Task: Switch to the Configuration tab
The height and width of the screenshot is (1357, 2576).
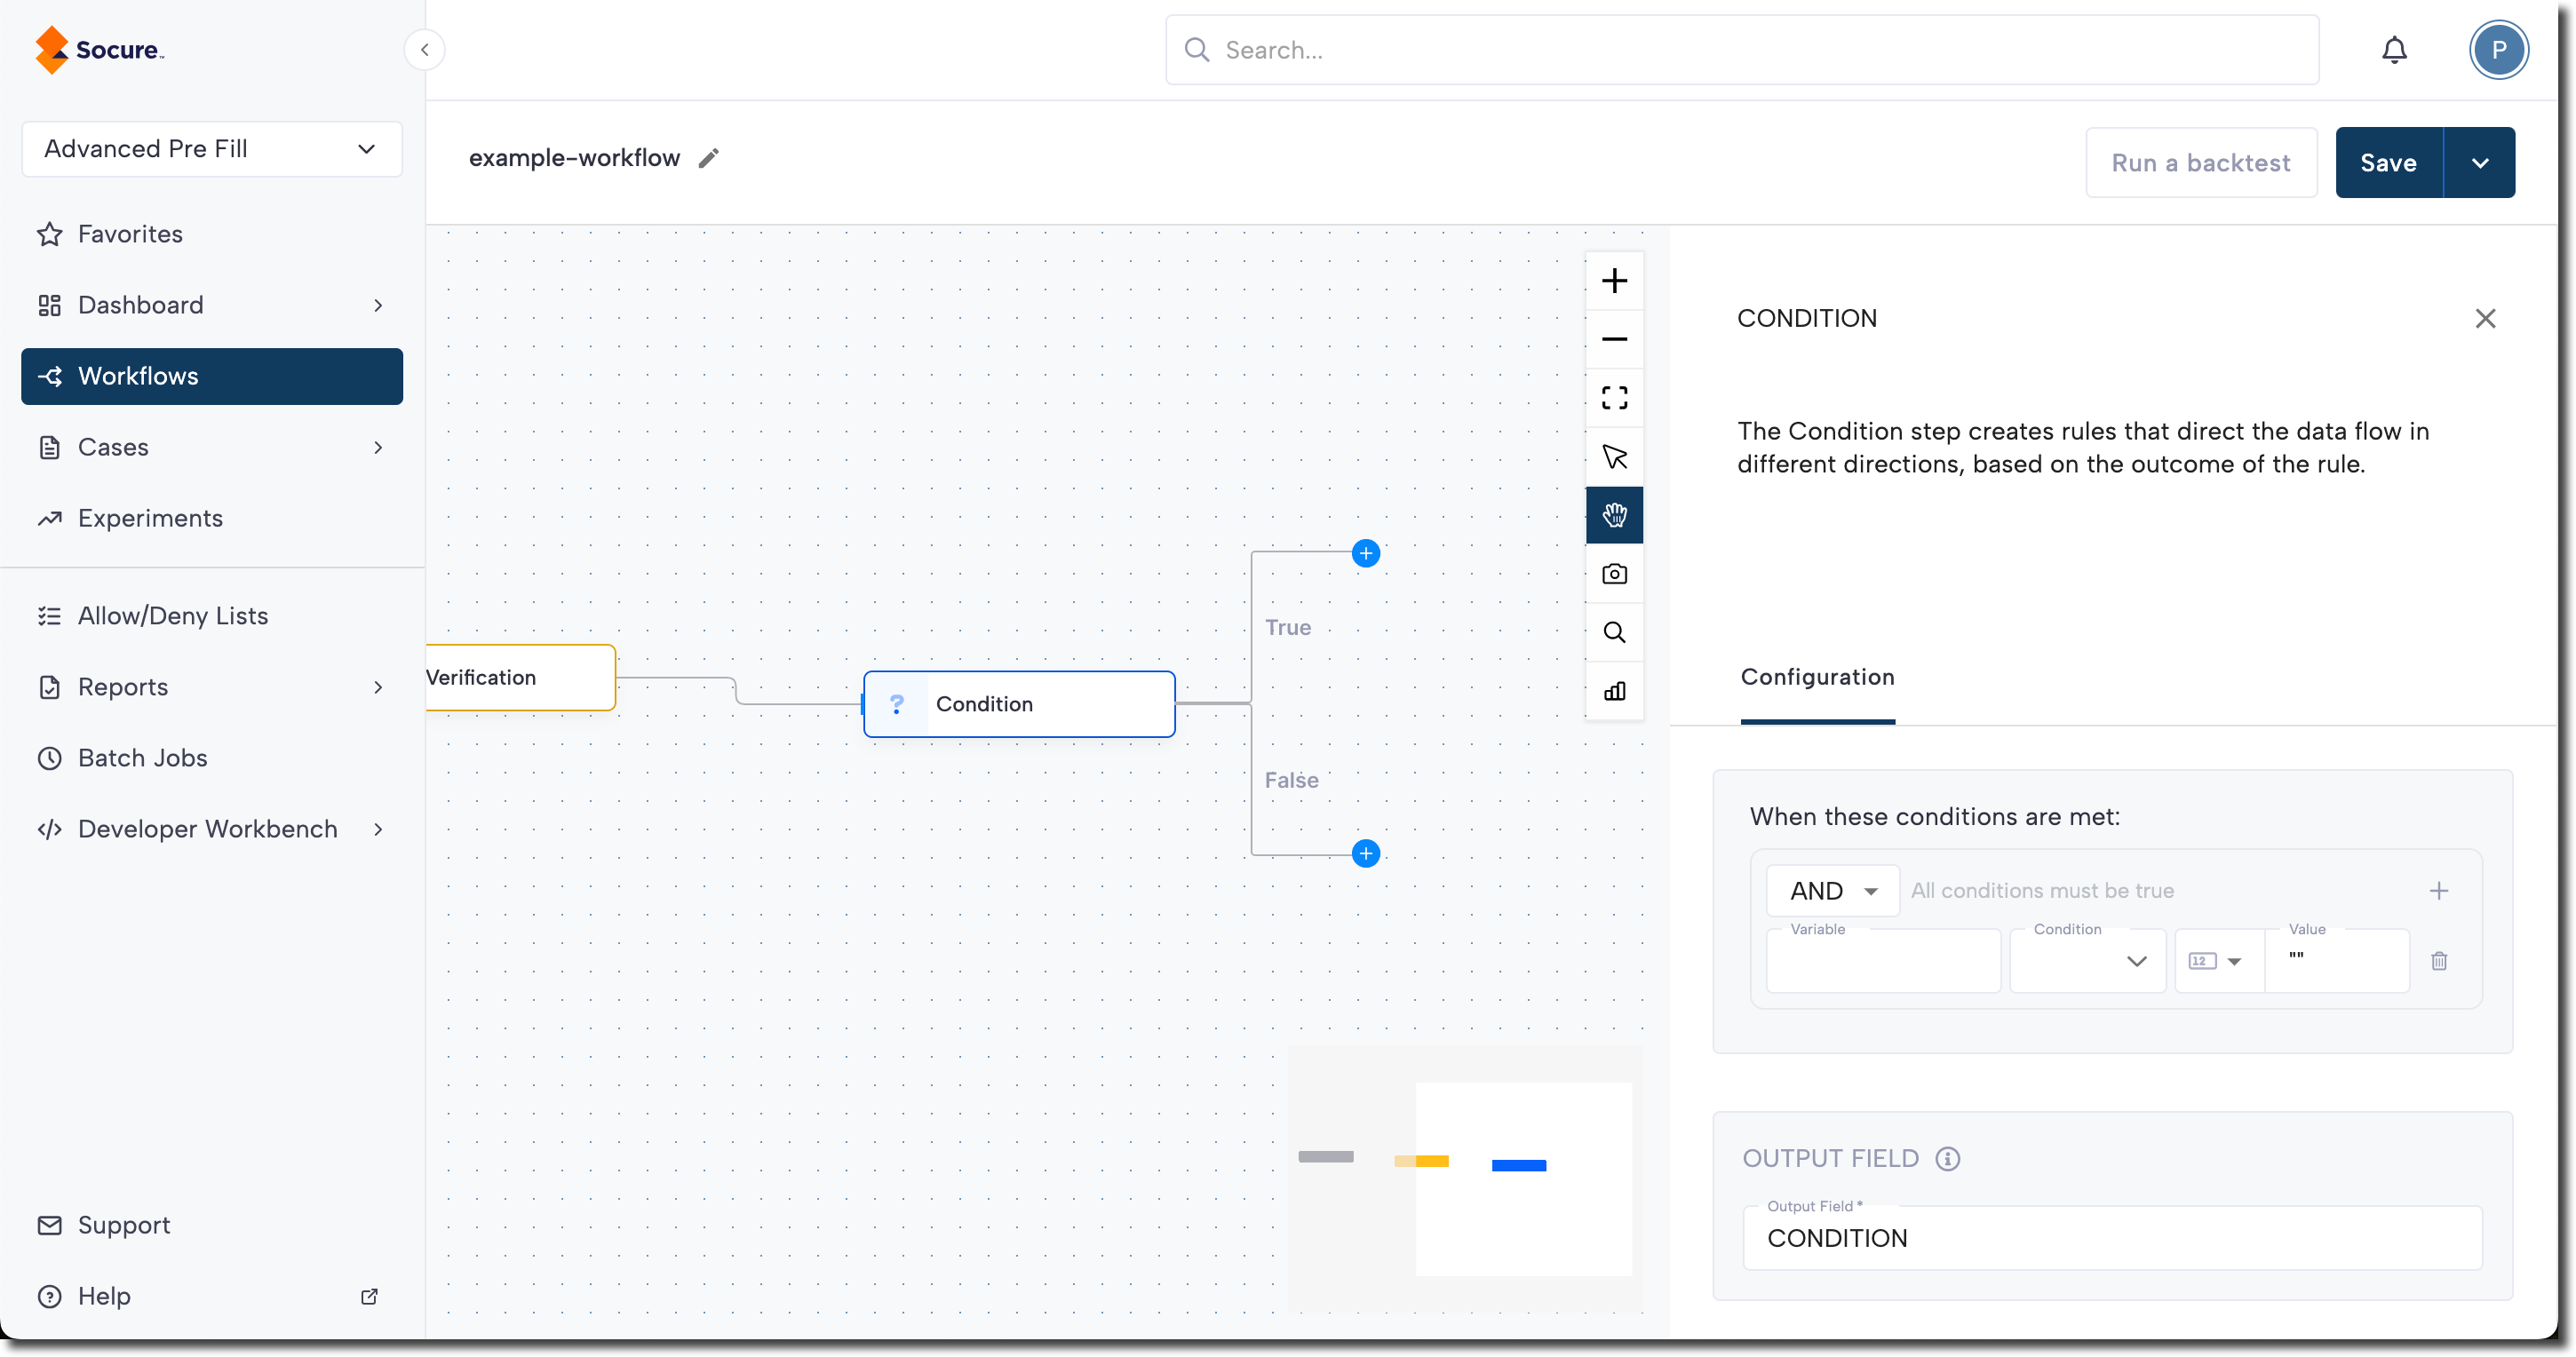Action: click(x=1817, y=677)
